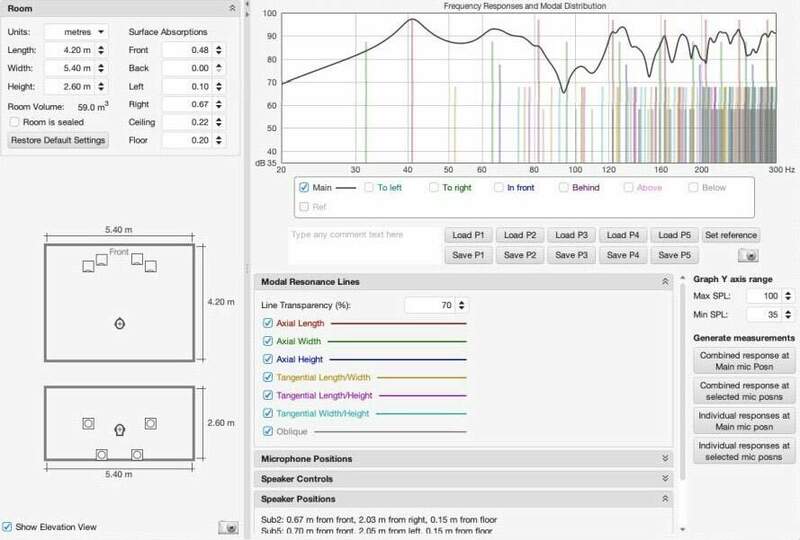
Task: Click the Load P1 button
Action: (x=469, y=236)
